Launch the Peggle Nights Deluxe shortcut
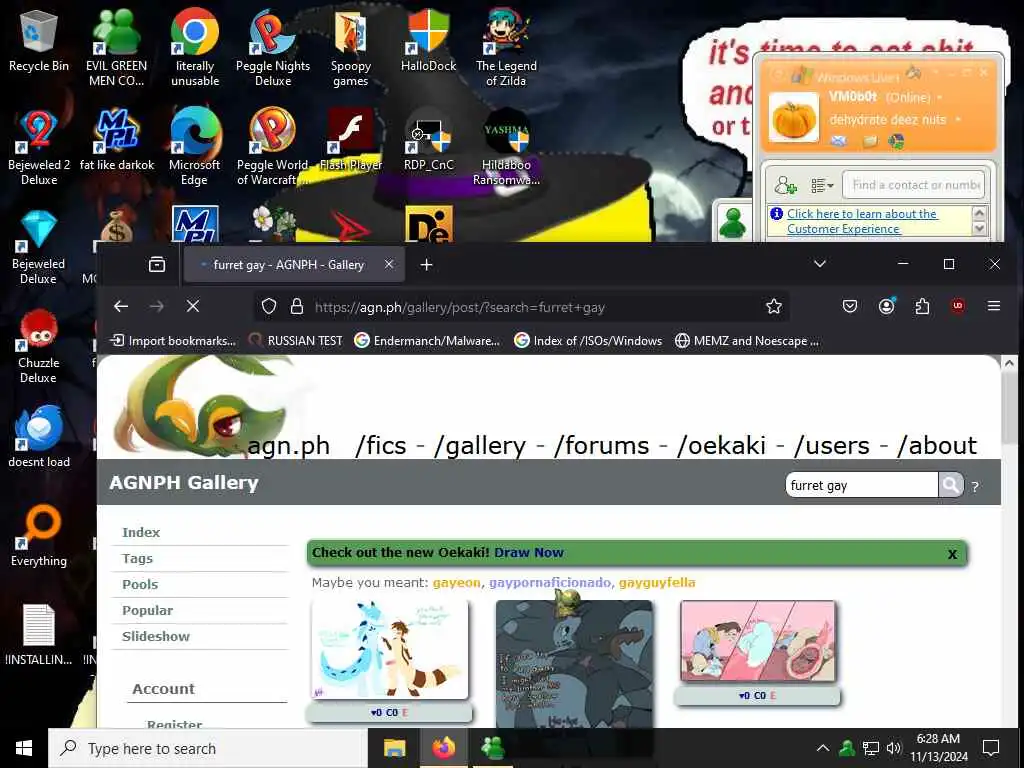The width and height of the screenshot is (1024, 768). click(272, 47)
